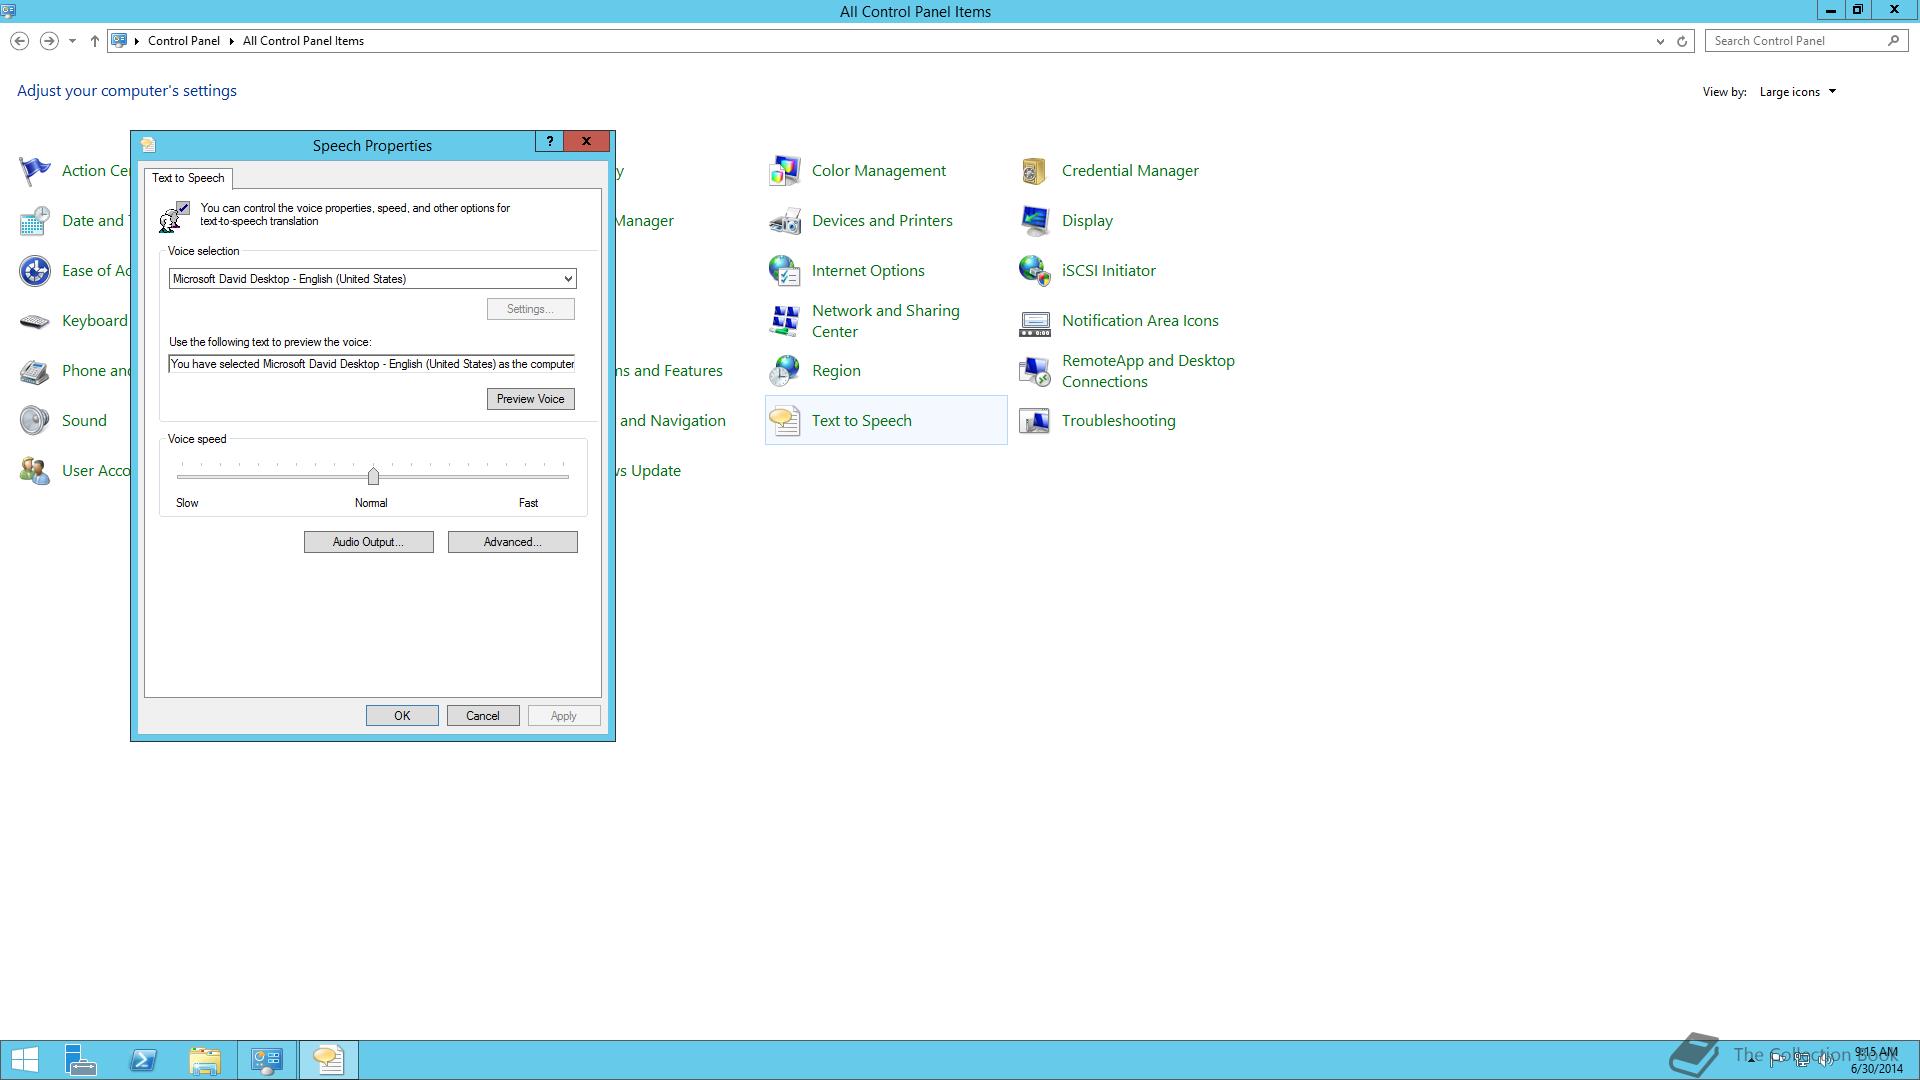This screenshot has width=1920, height=1080.
Task: Click the search magnifier icon
Action: pyautogui.click(x=1893, y=41)
